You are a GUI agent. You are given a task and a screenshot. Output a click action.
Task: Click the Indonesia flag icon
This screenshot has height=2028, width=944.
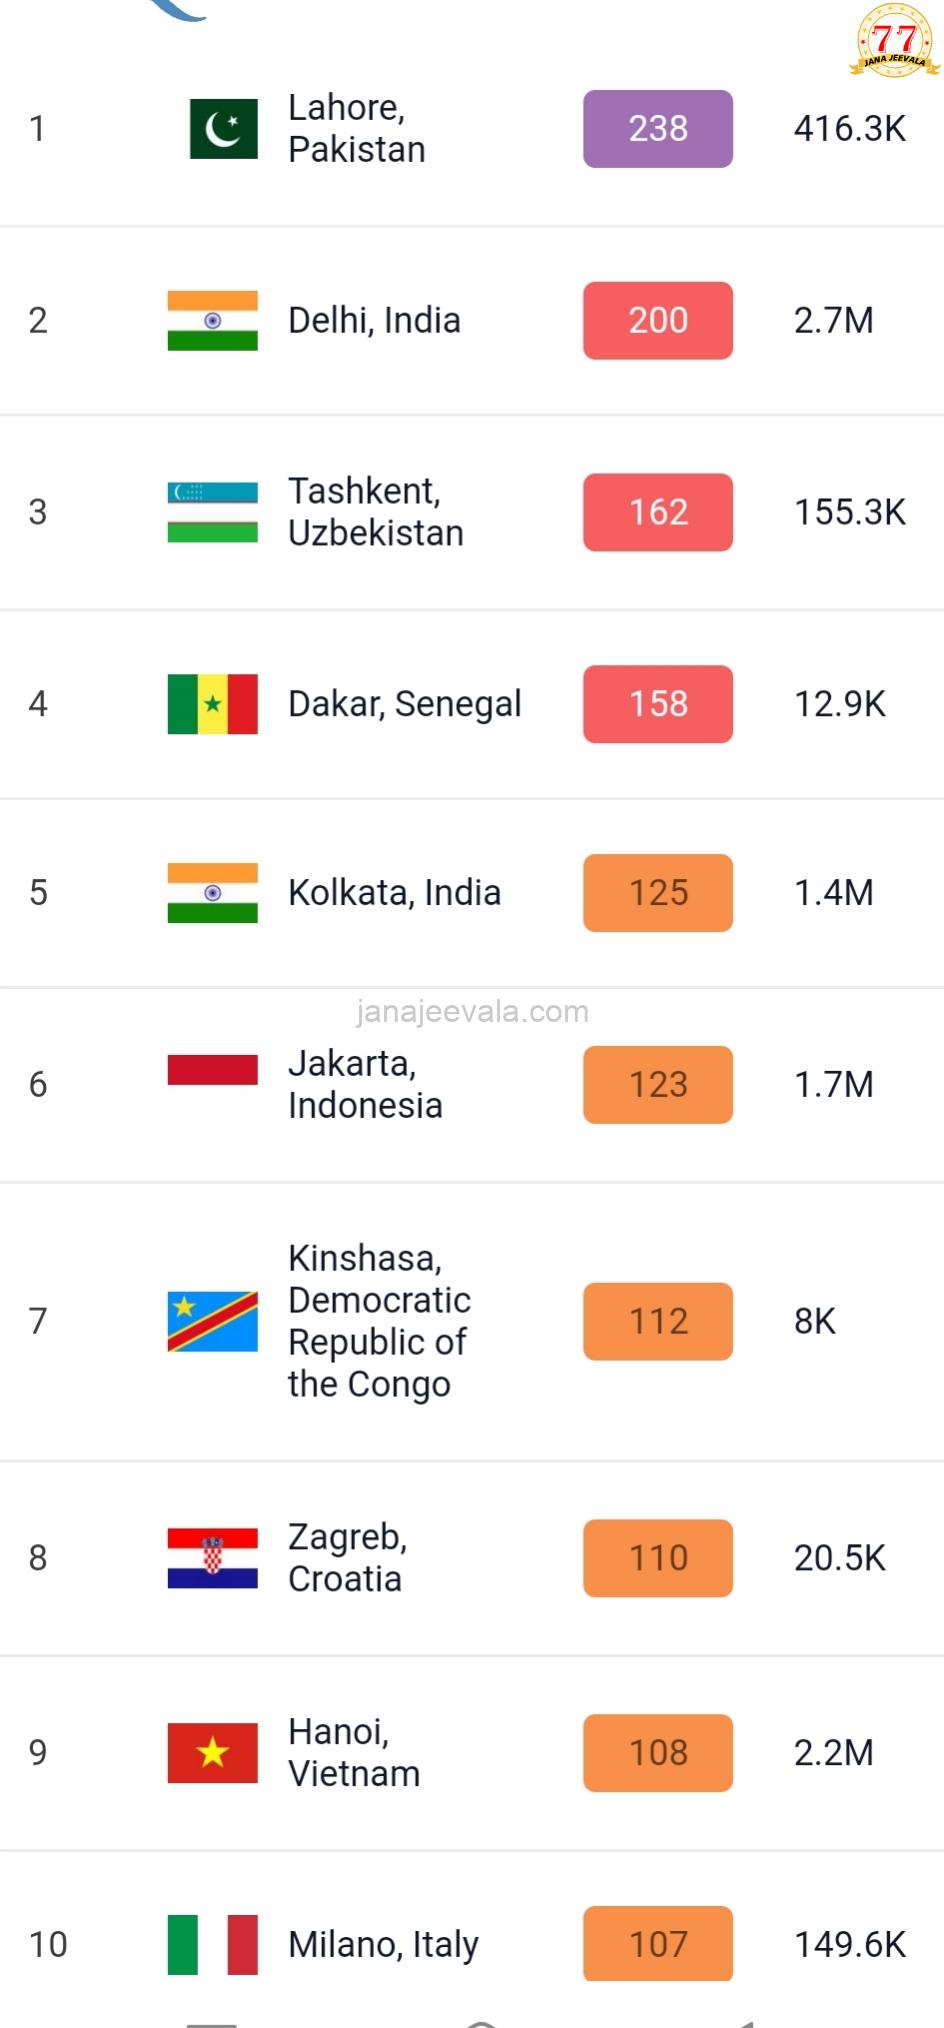click(212, 1069)
